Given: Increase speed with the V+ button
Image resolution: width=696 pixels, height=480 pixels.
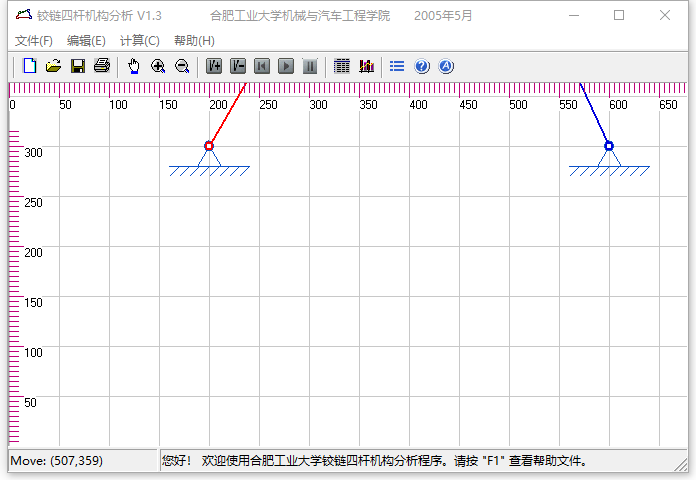Looking at the screenshot, I should click(x=214, y=66).
